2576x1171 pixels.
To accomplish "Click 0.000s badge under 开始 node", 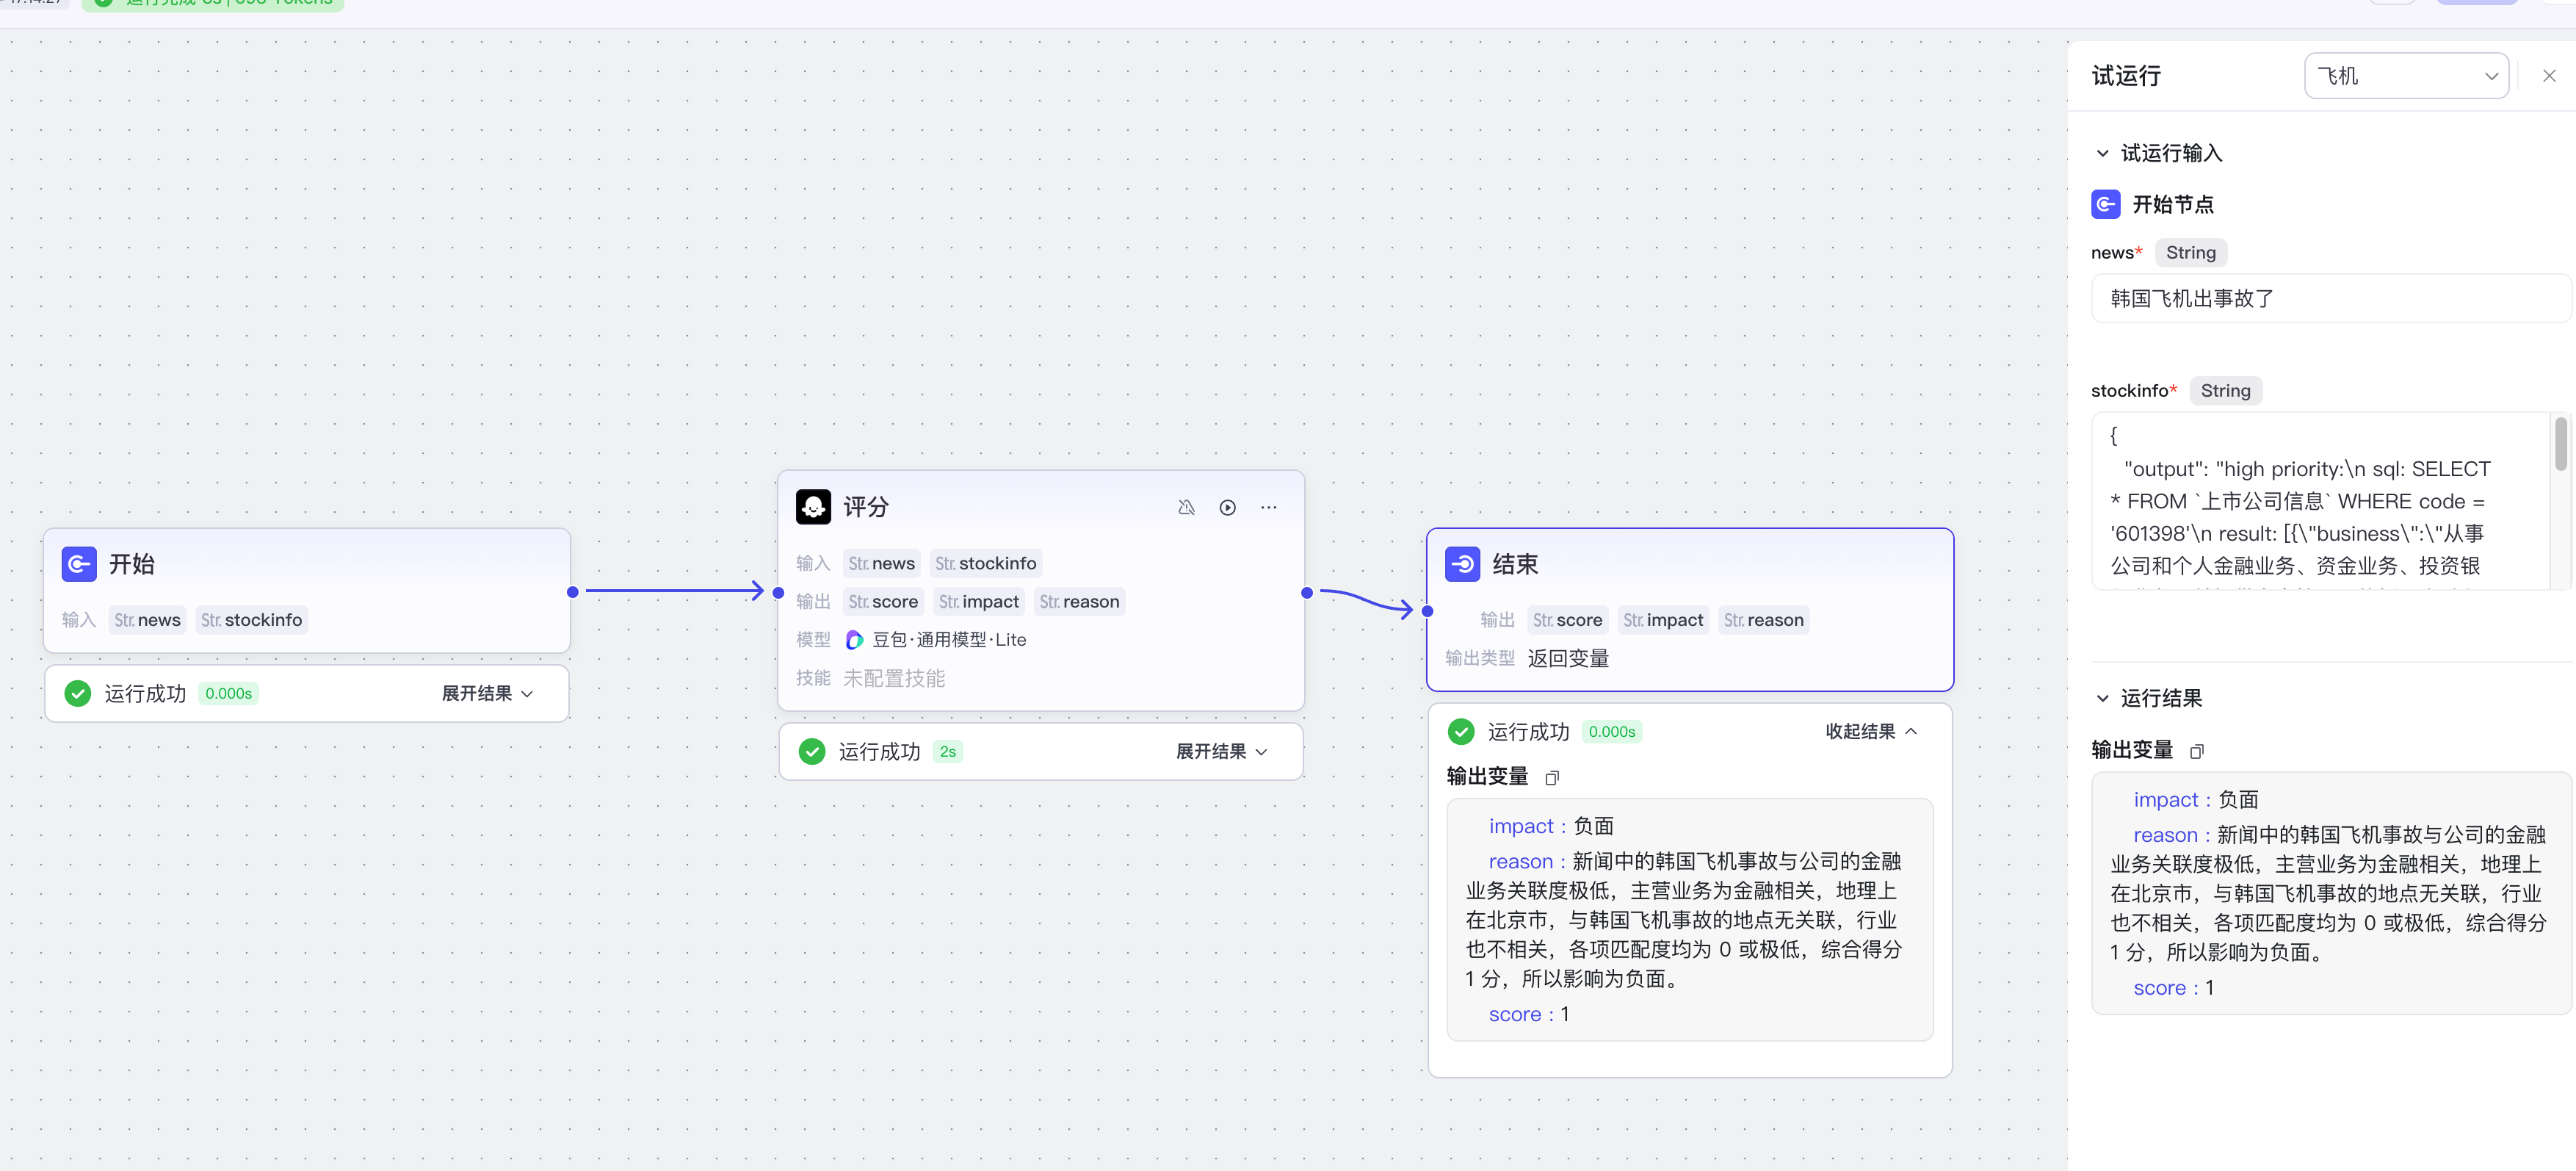I will click(228, 694).
